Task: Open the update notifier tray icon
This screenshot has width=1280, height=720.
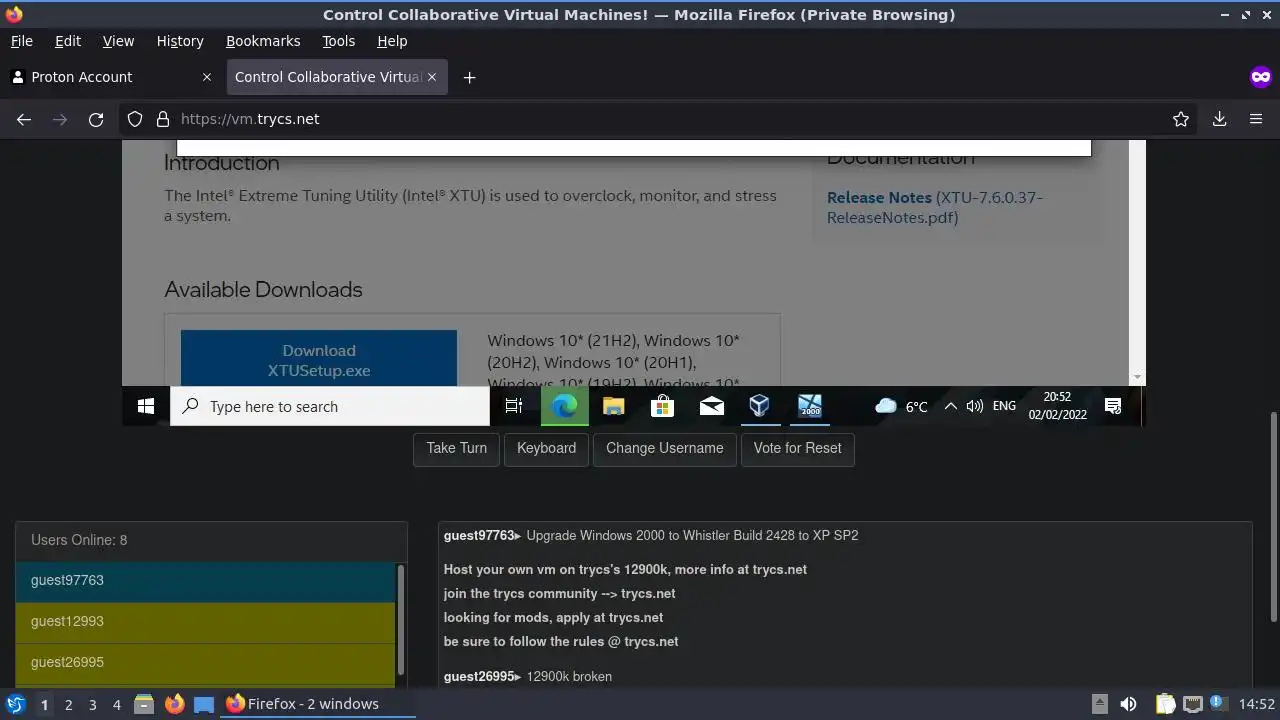Action: coord(1217,703)
